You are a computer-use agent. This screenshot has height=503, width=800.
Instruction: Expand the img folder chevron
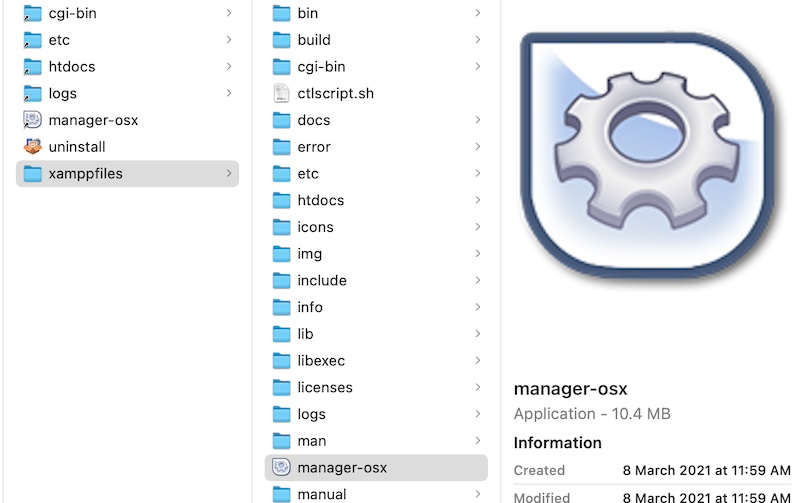(478, 254)
